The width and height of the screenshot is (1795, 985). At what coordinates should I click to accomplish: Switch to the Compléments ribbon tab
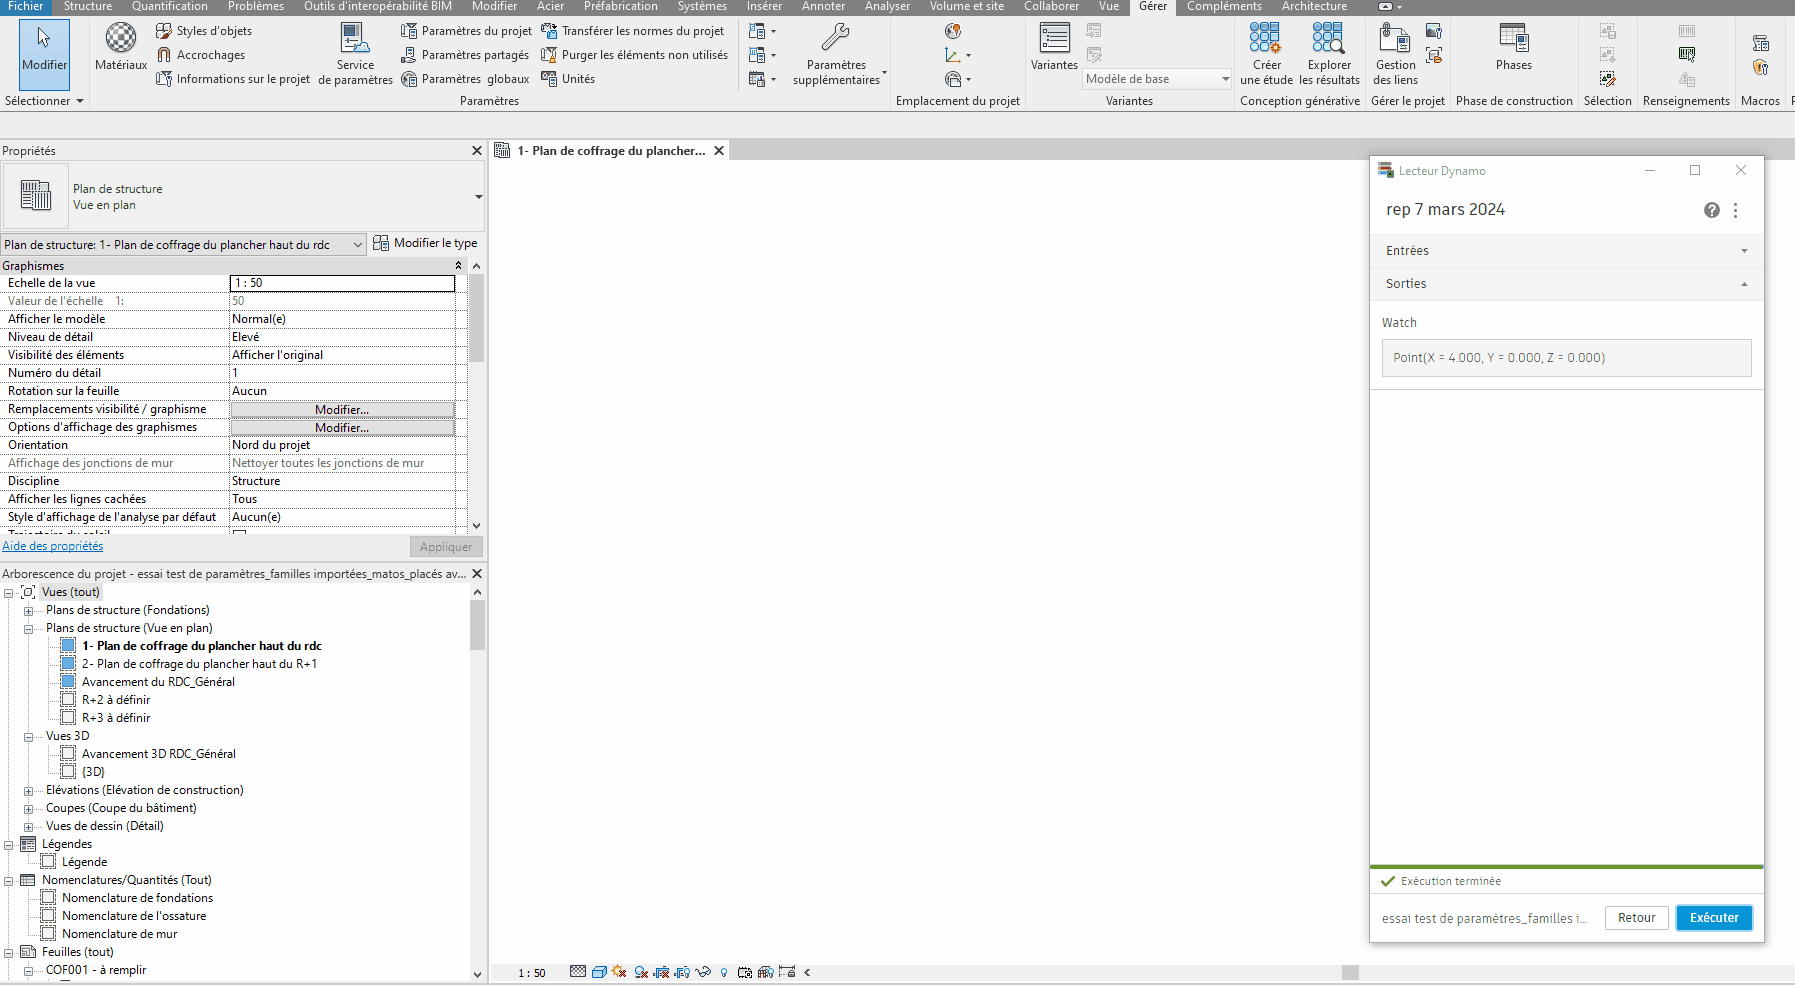point(1224,6)
